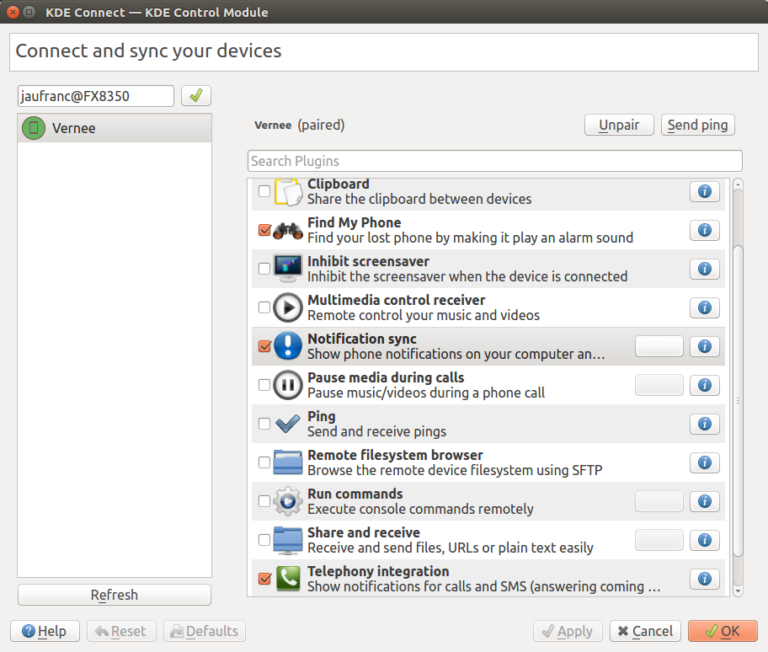Uncheck the Find My Phone plugin
Screen dimensions: 768x652
coord(264,230)
